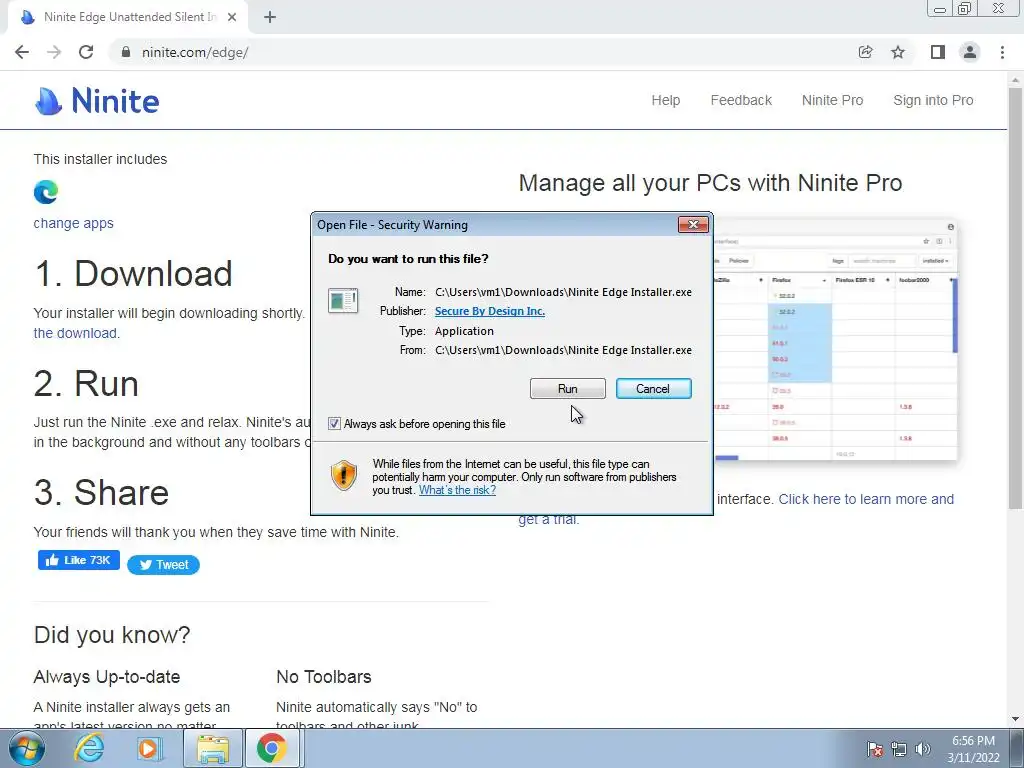Go back to the previous page in Chrome

point(22,52)
